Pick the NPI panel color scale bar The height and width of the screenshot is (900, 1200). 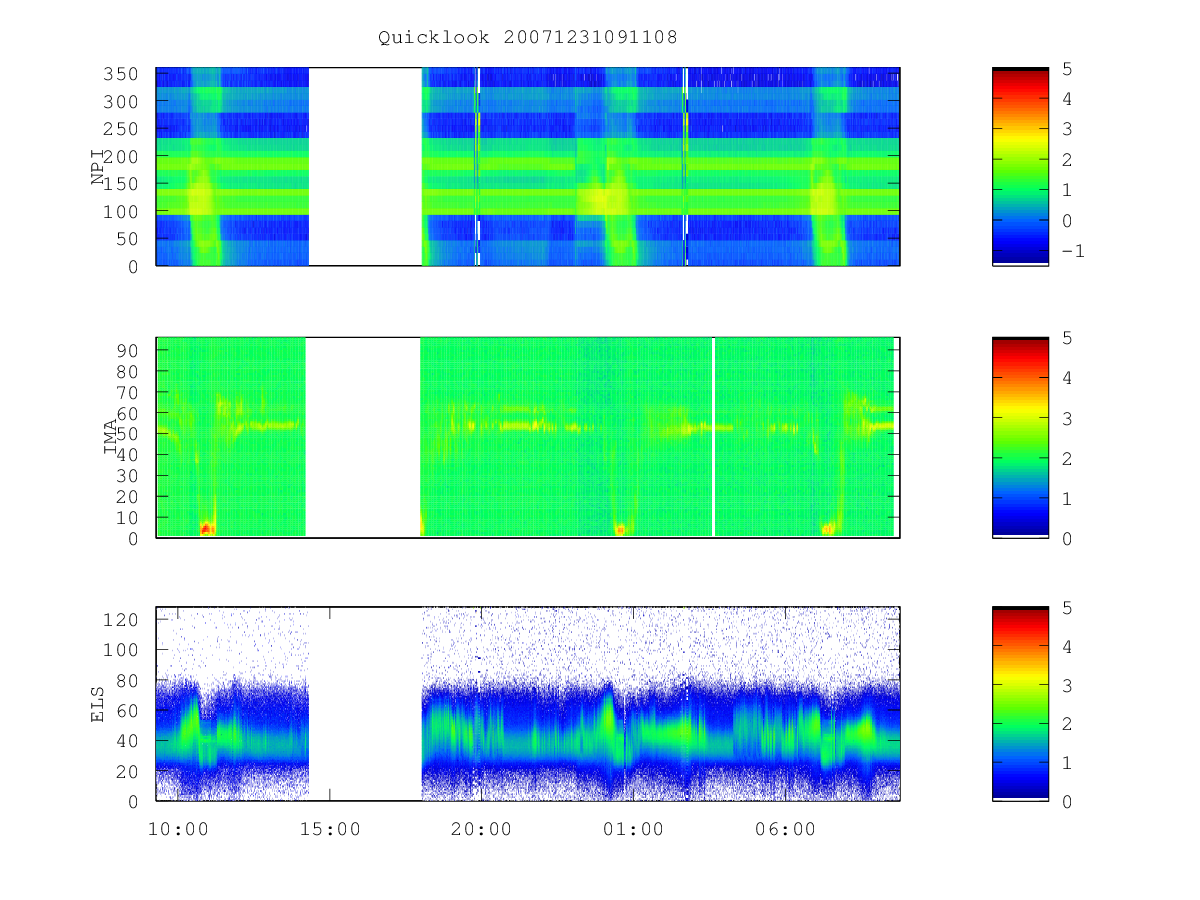tap(1020, 167)
